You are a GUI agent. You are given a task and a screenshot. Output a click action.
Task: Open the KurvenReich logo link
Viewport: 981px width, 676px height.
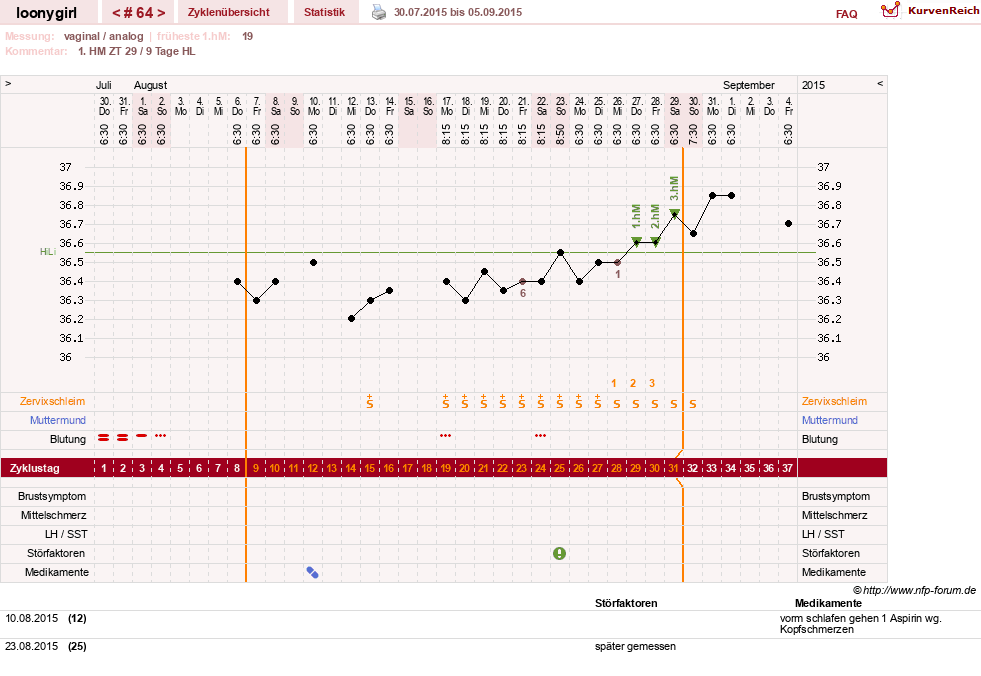click(930, 11)
